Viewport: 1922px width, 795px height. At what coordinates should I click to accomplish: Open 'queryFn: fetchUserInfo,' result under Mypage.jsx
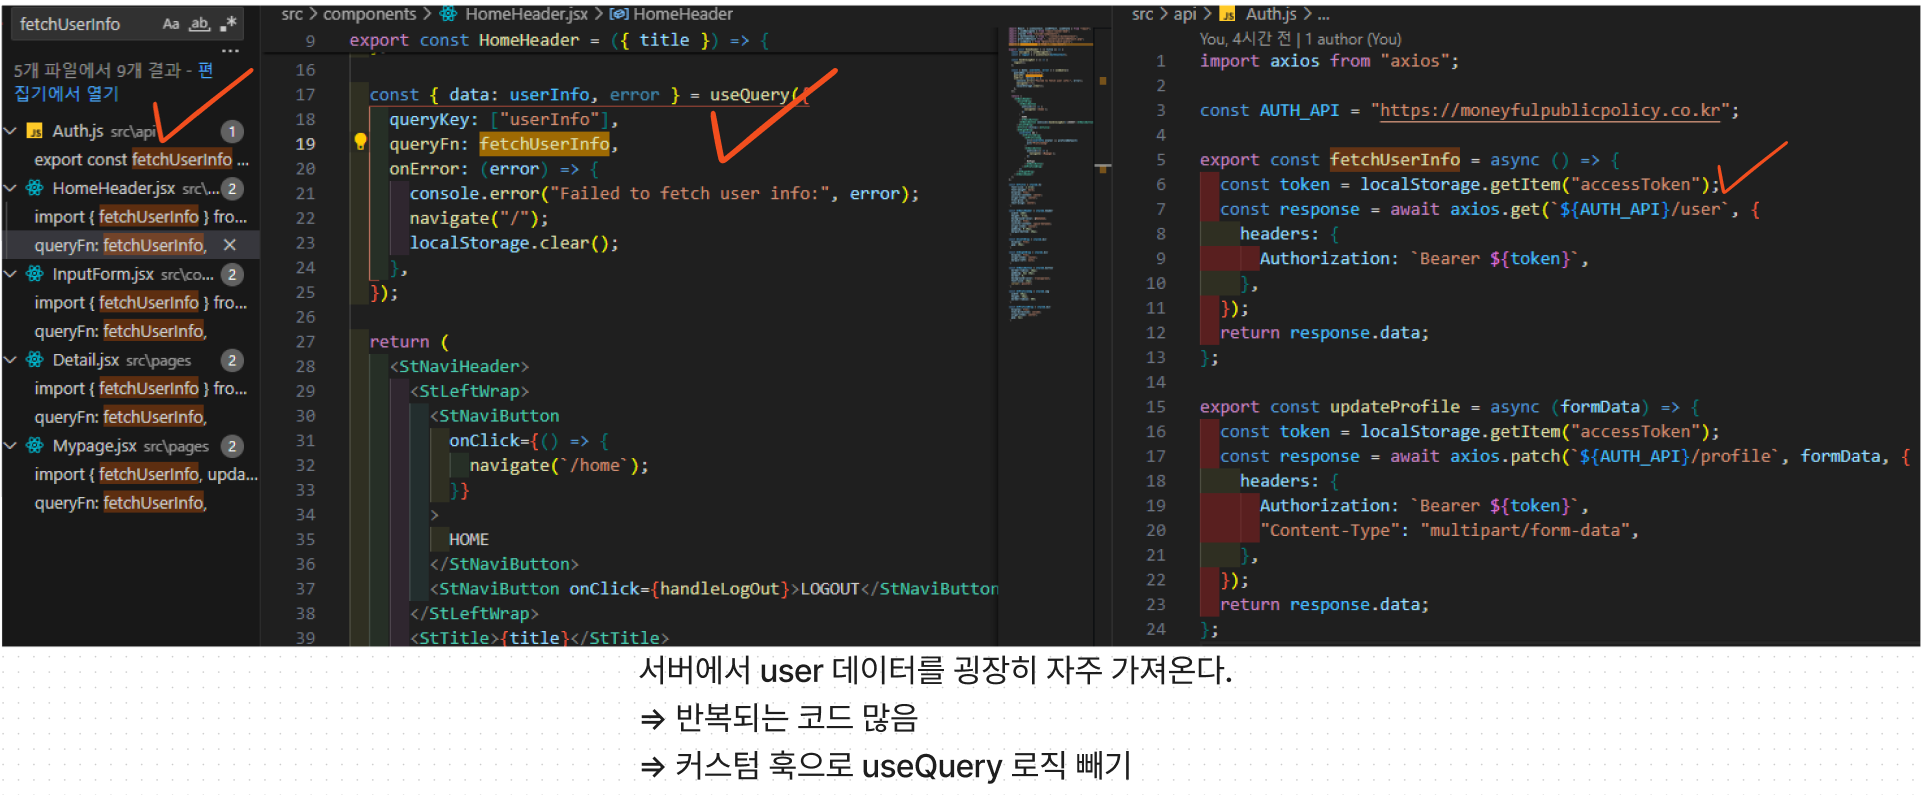click(120, 503)
